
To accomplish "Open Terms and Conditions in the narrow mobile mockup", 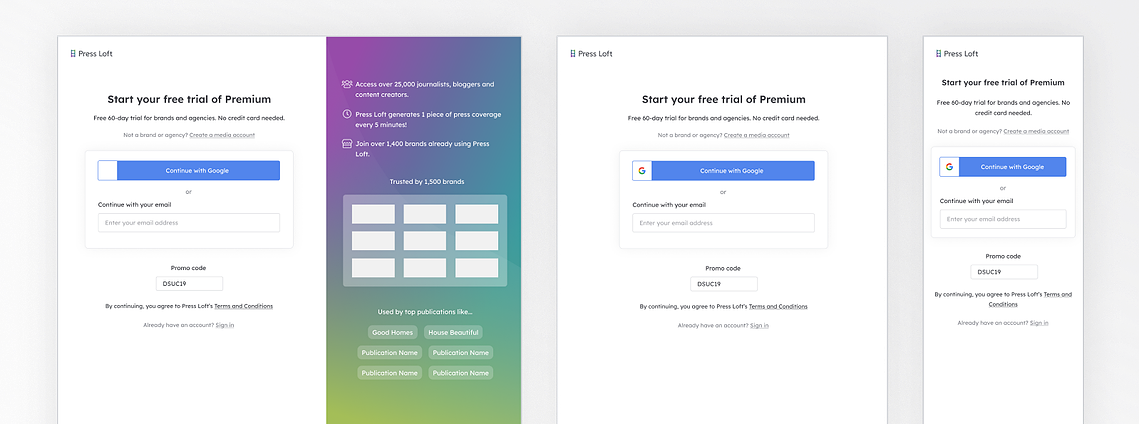I will 1030,299.
